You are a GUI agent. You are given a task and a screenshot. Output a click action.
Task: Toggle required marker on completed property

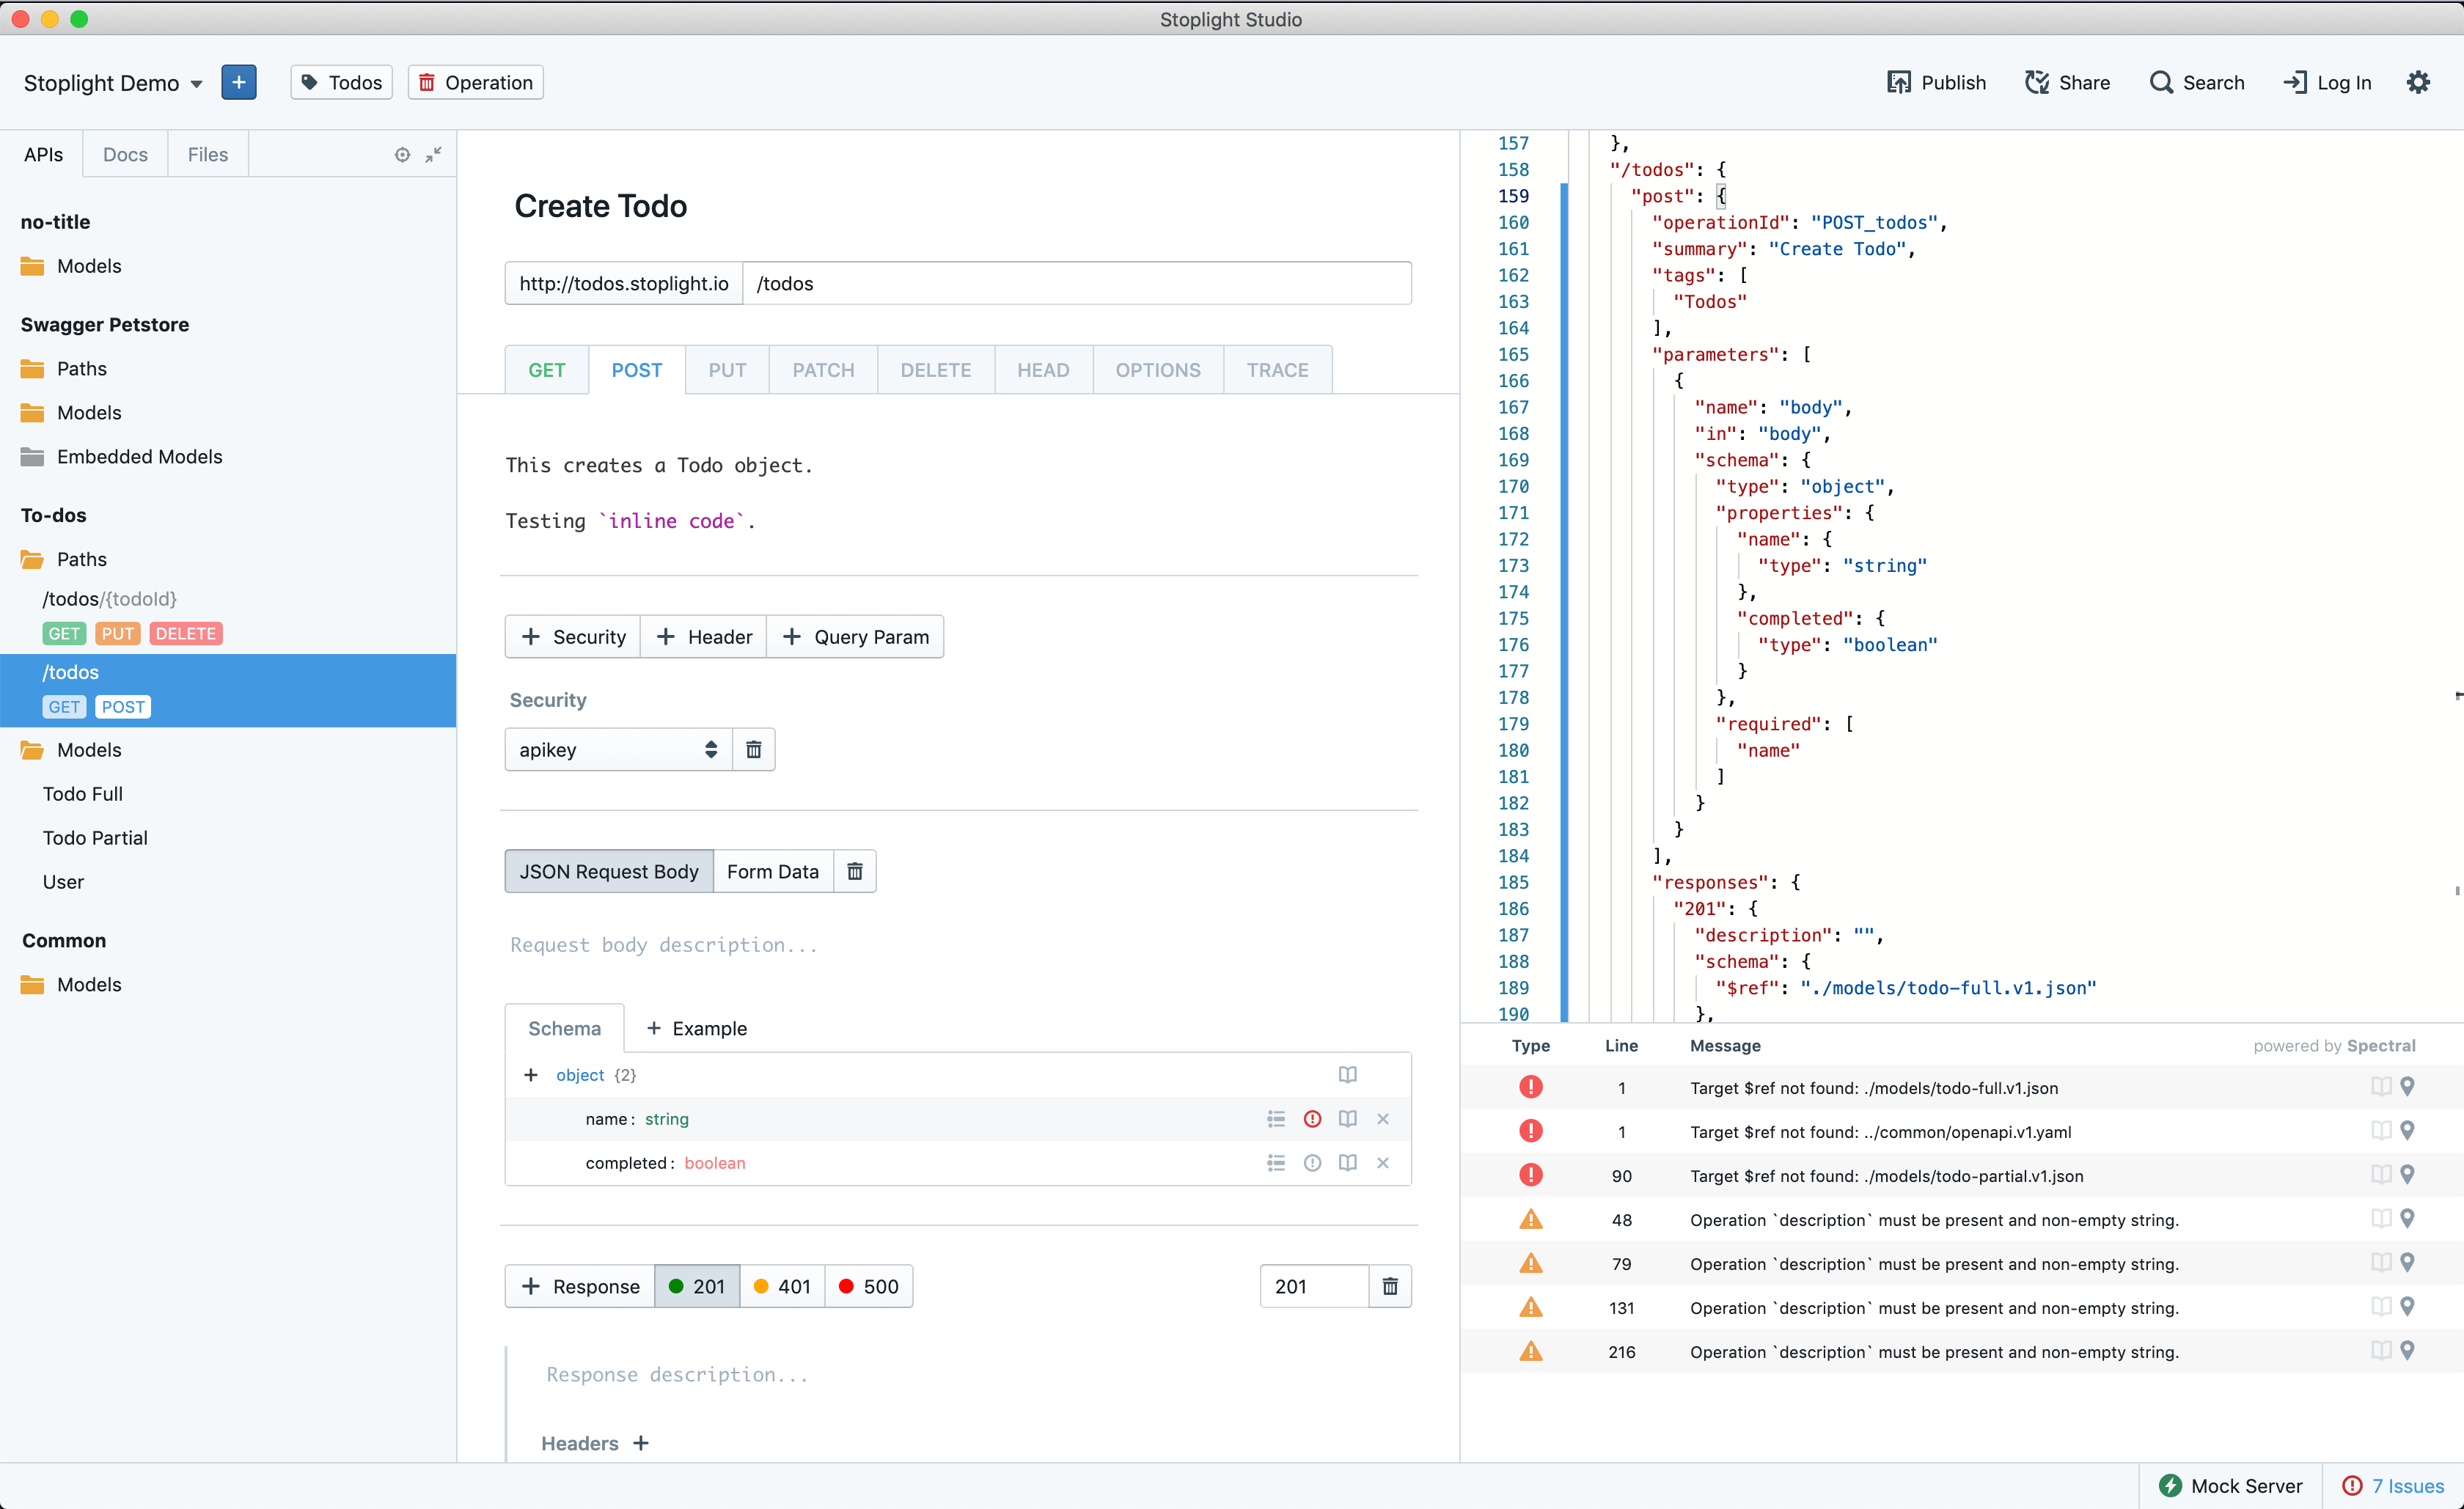1313,1163
